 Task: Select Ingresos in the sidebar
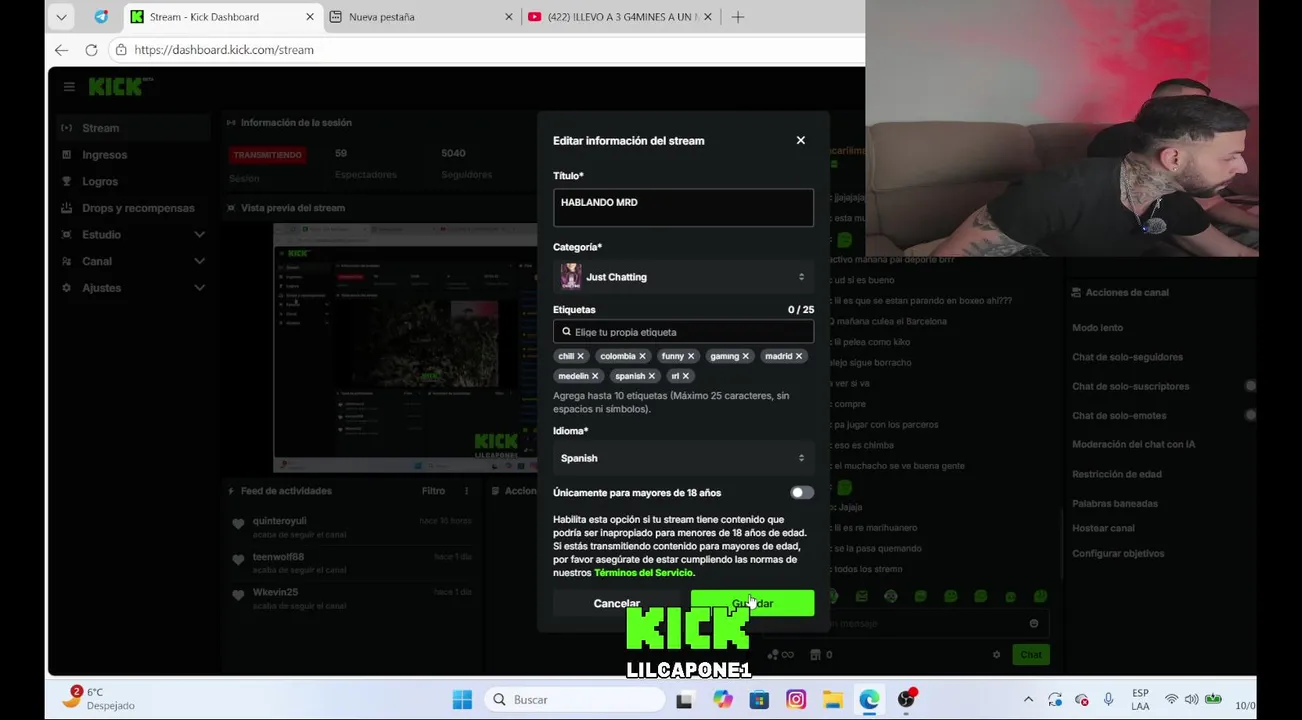132,155
